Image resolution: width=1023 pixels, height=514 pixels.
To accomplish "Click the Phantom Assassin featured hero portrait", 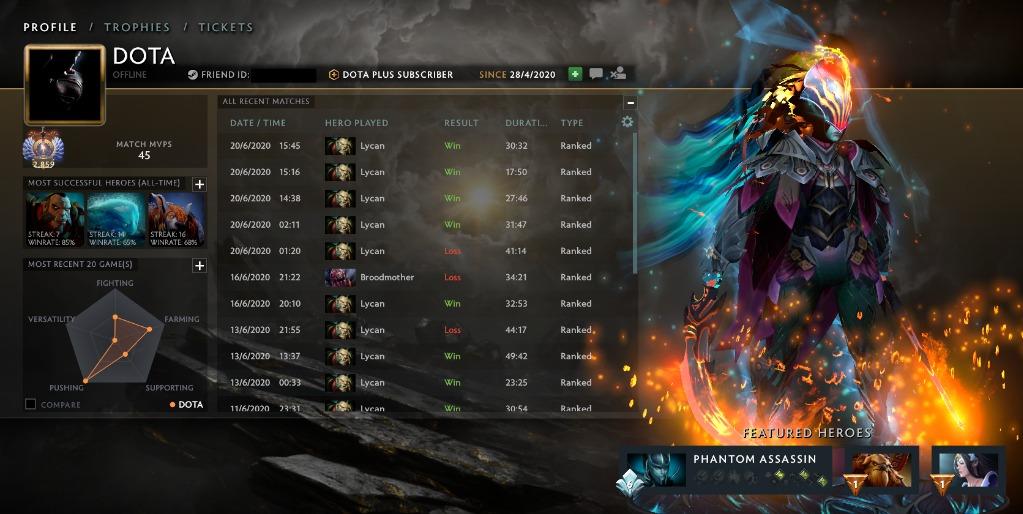I will 656,470.
